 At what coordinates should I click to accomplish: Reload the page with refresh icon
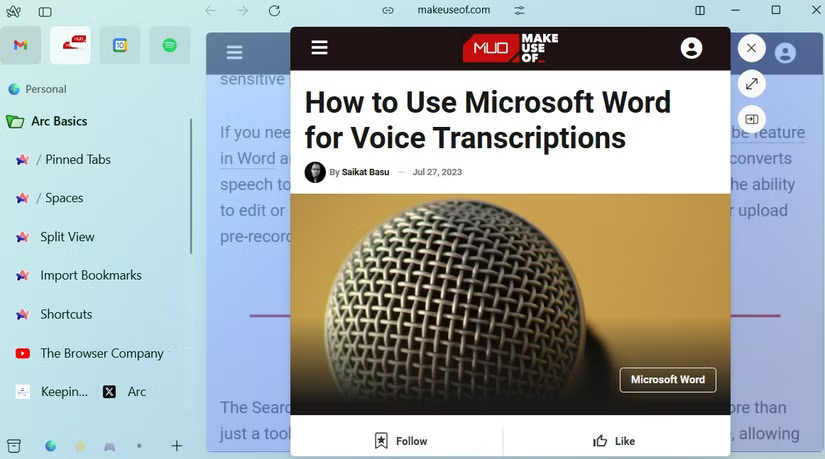(274, 11)
